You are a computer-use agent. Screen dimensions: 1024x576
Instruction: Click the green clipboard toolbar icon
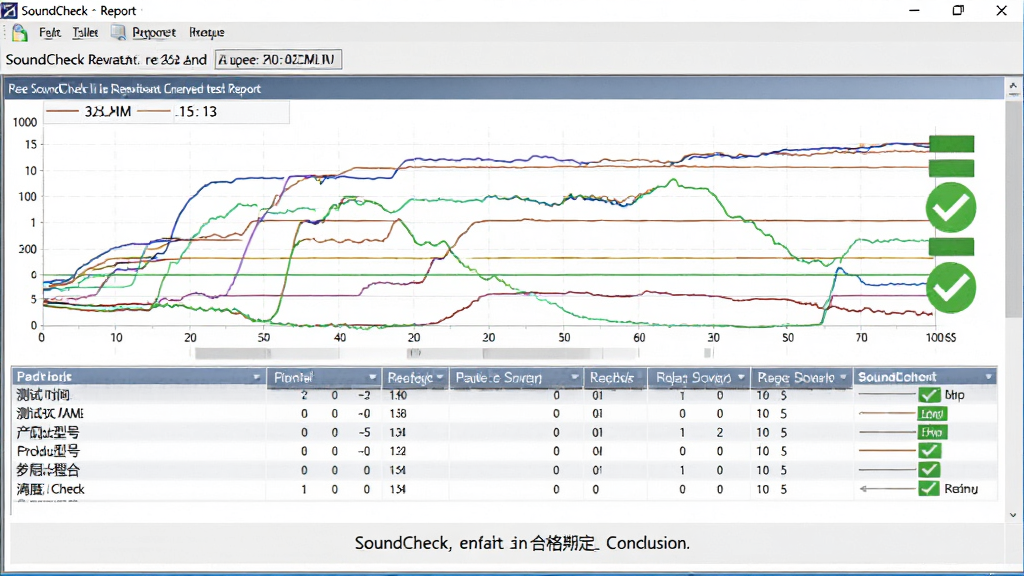point(20,33)
